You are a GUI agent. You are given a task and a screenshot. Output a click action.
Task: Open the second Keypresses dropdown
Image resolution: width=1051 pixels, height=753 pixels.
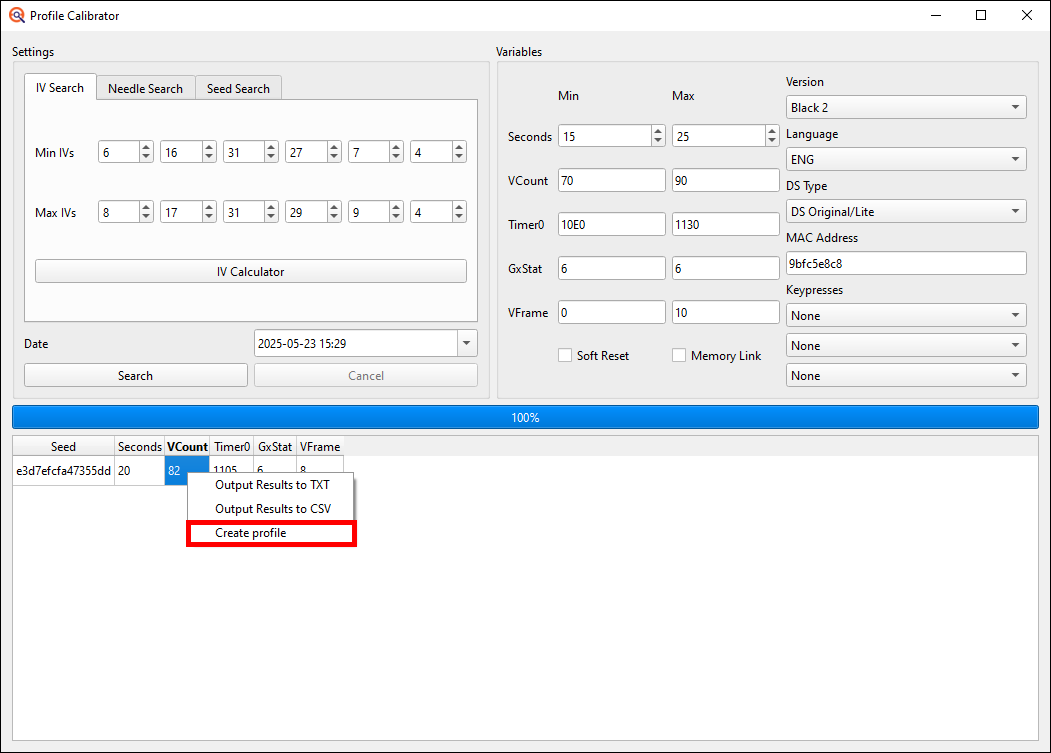pos(906,345)
